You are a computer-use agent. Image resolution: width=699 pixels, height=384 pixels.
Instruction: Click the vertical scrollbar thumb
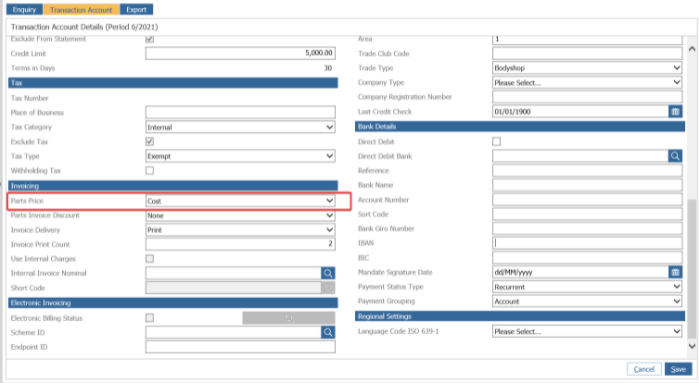691,268
